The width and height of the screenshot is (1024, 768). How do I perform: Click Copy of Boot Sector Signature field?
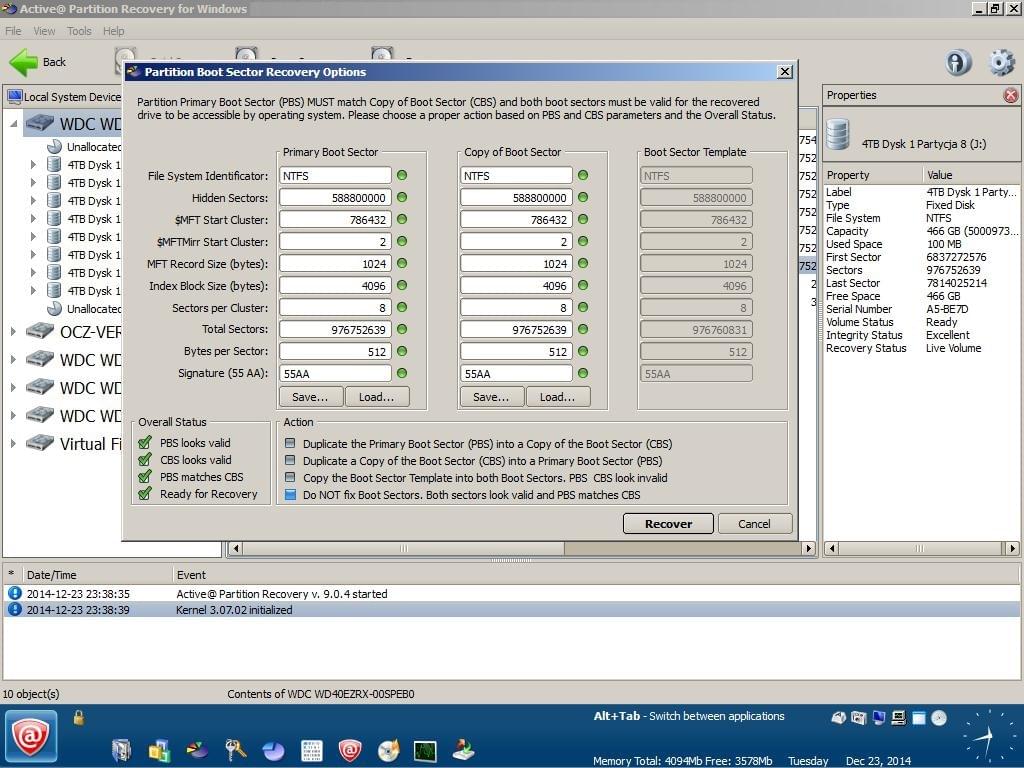click(516, 374)
